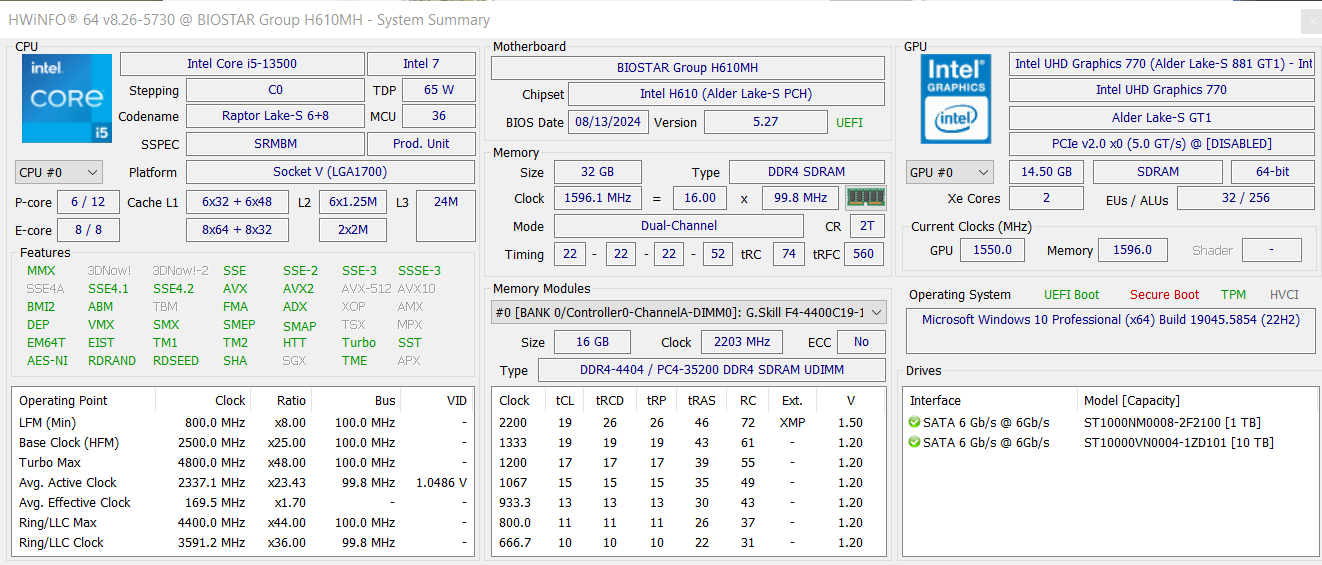Click the 1333 clock row in timing table

tap(688, 442)
